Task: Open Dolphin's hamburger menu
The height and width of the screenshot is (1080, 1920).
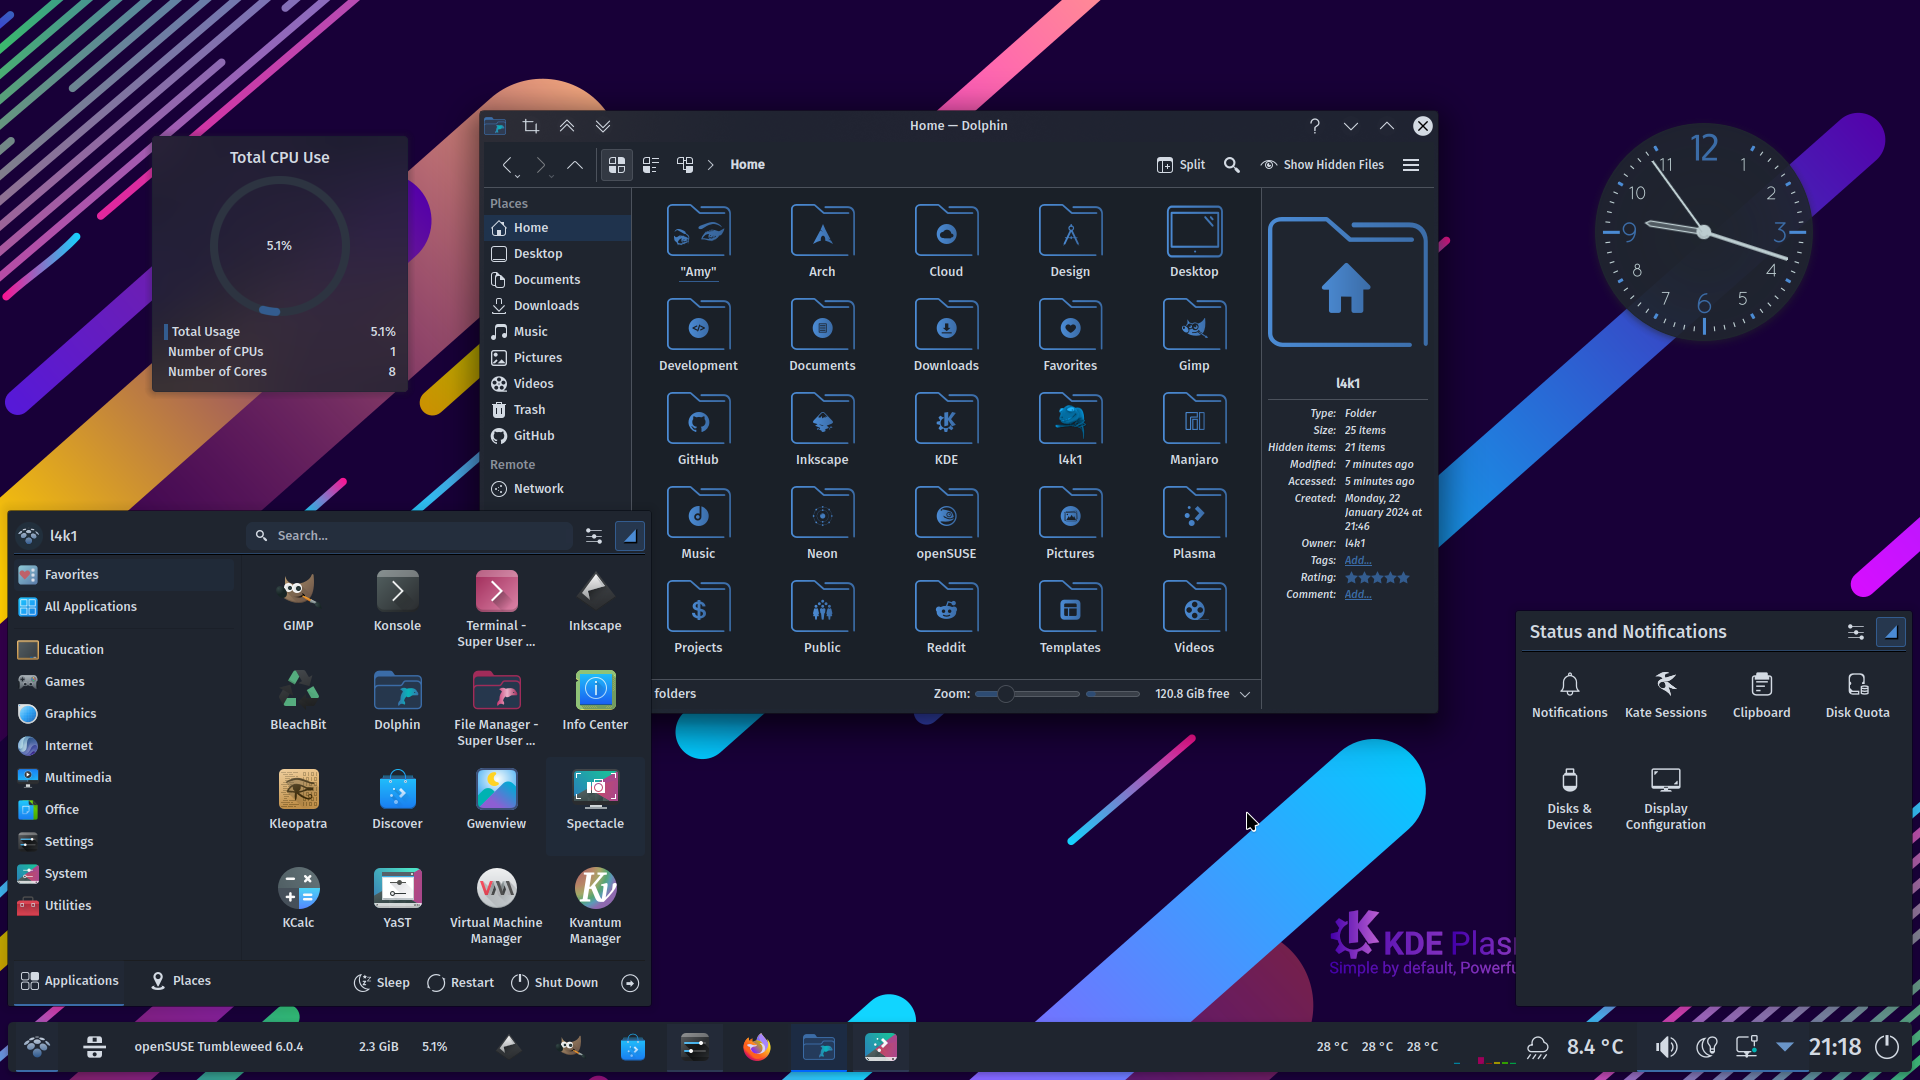Action: [x=1411, y=165]
